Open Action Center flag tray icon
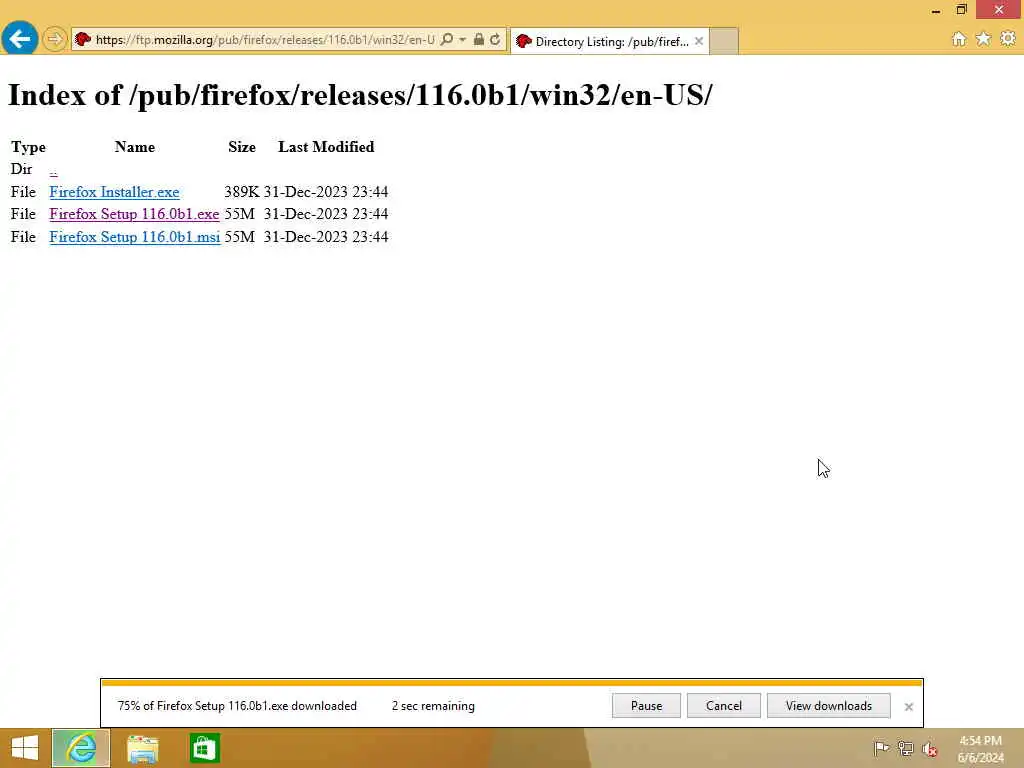The image size is (1024, 768). click(881, 748)
